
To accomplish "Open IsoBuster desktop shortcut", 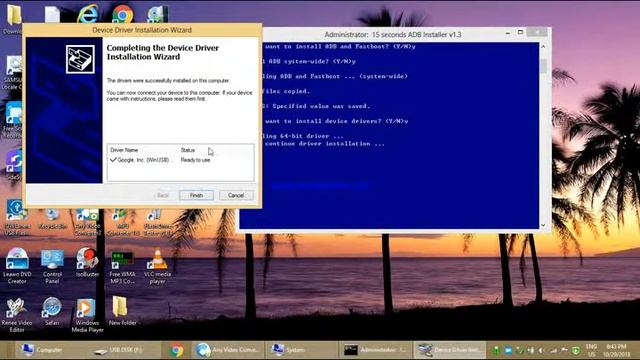I will pyautogui.click(x=87, y=262).
